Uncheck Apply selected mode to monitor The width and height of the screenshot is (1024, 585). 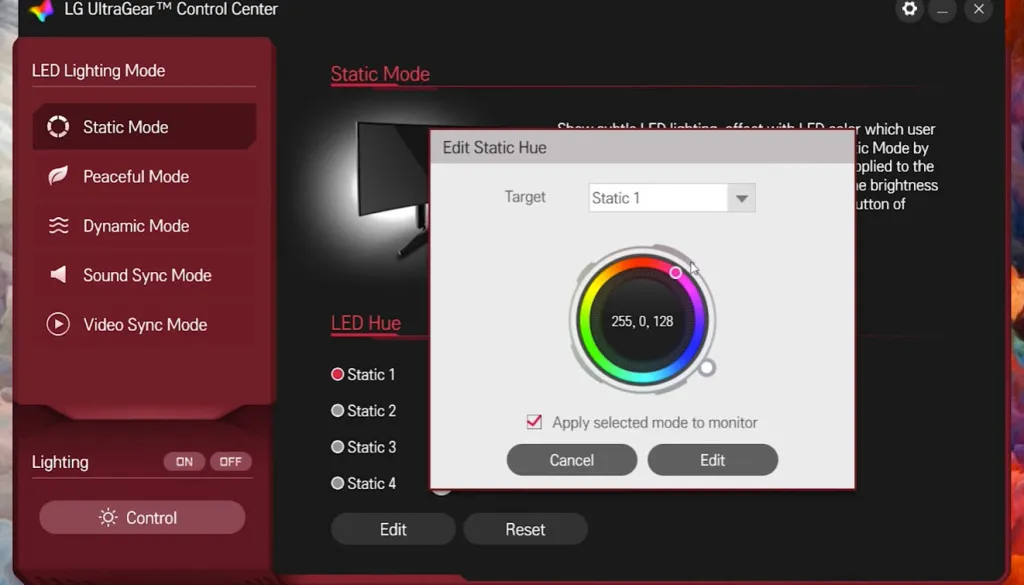534,422
